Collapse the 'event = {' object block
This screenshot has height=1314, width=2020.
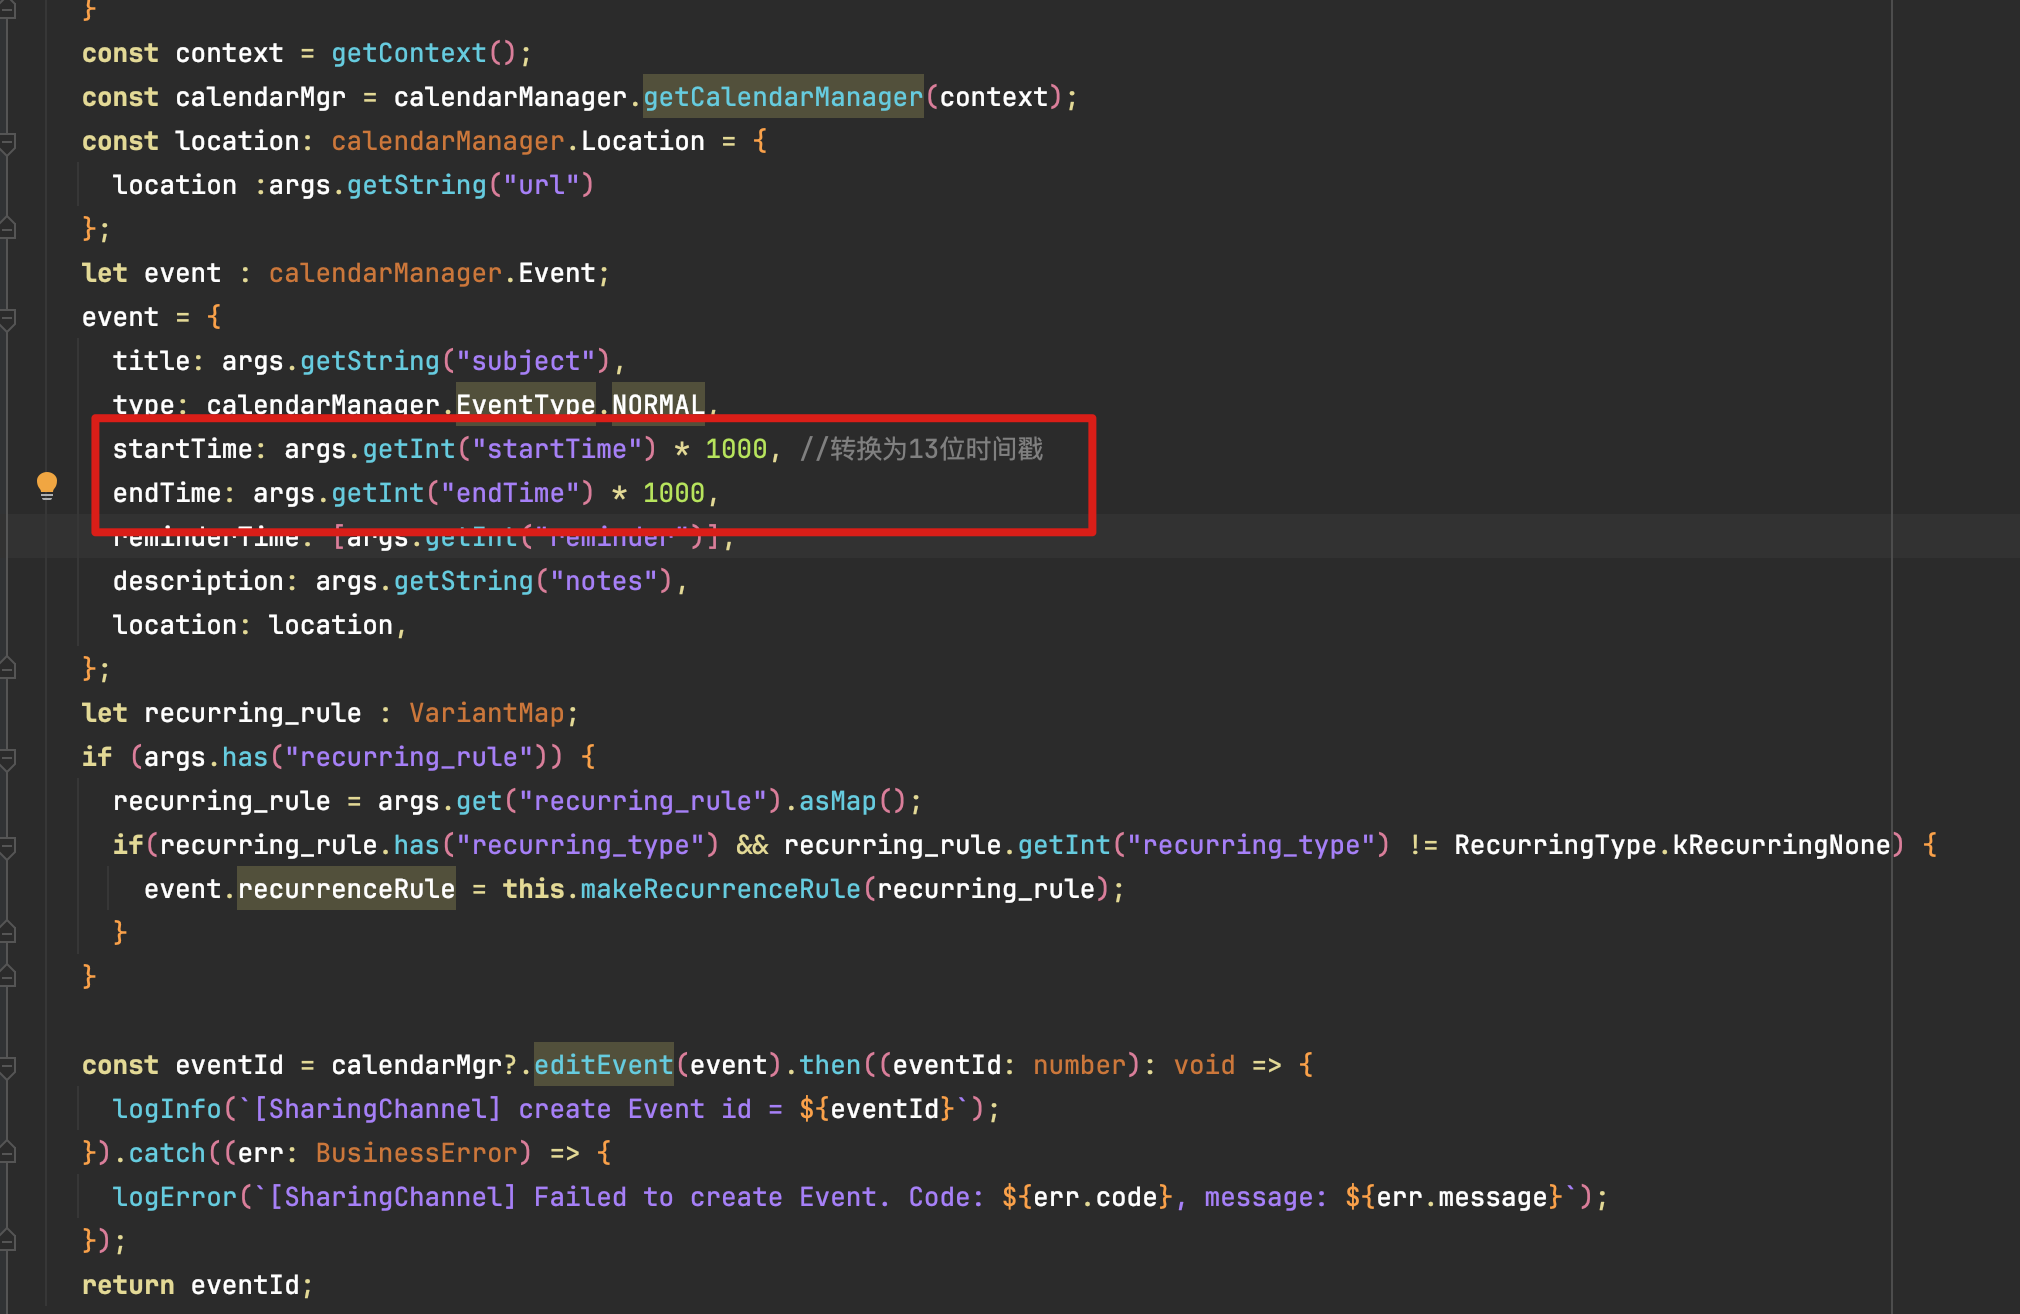[x=8, y=318]
